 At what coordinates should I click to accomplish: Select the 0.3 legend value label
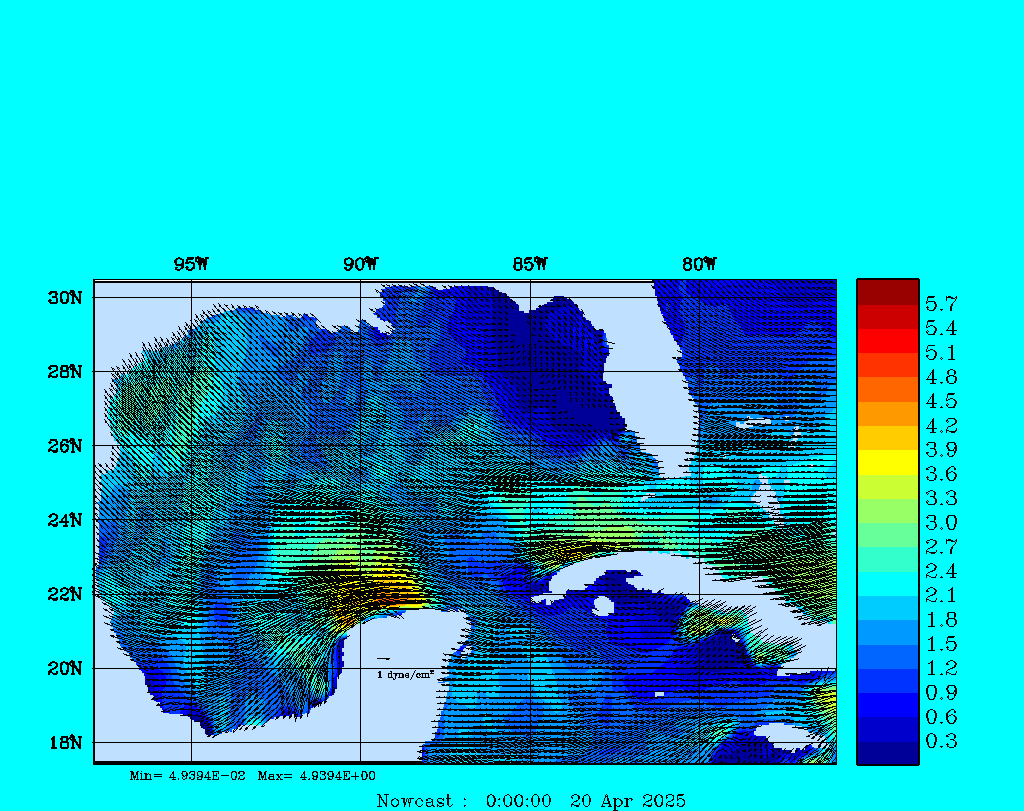coord(941,742)
